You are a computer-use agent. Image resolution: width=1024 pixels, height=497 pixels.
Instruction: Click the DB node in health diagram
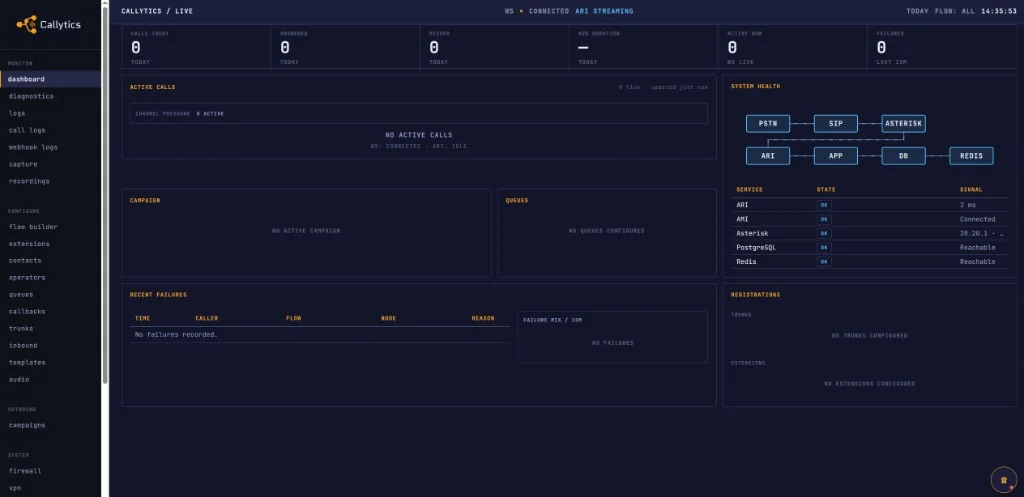[904, 155]
